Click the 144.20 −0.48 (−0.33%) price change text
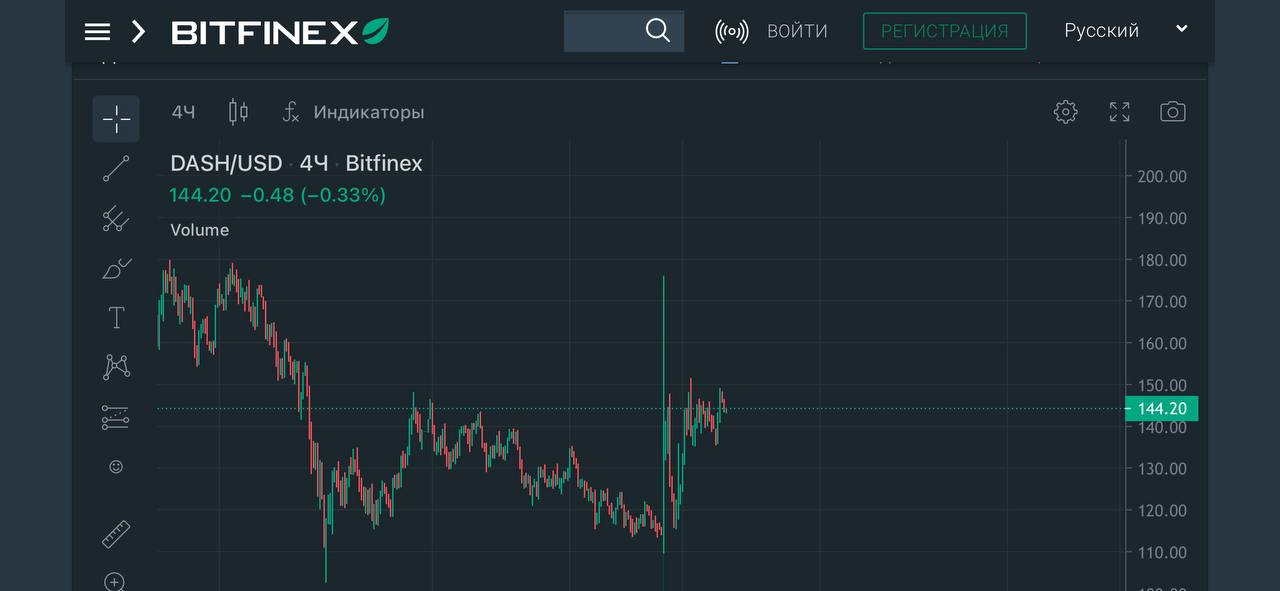1280x591 pixels. [277, 195]
